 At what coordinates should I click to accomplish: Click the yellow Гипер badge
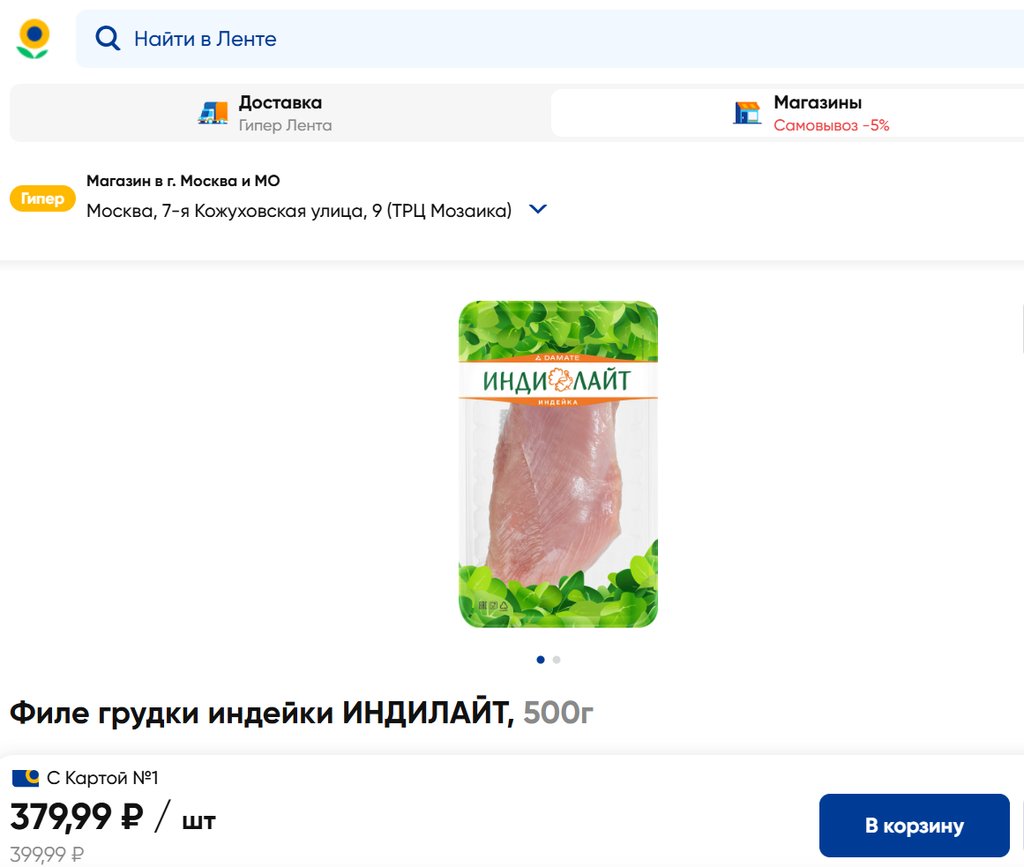coord(42,198)
